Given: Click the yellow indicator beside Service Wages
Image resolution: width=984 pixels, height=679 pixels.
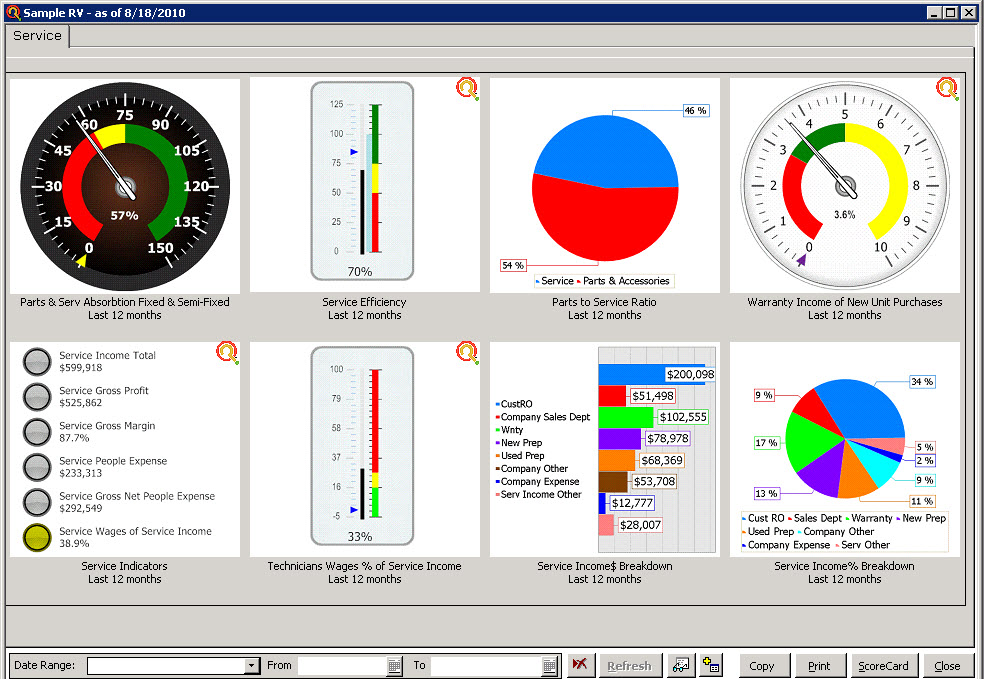Looking at the screenshot, I should click(36, 538).
